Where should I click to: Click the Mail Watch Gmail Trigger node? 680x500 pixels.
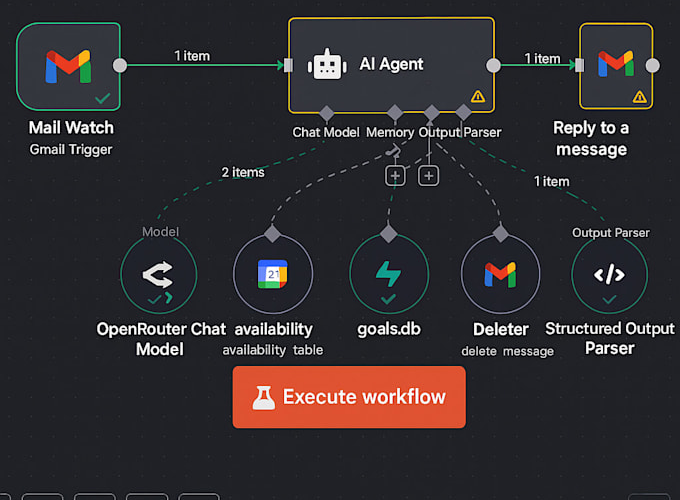[x=68, y=66]
